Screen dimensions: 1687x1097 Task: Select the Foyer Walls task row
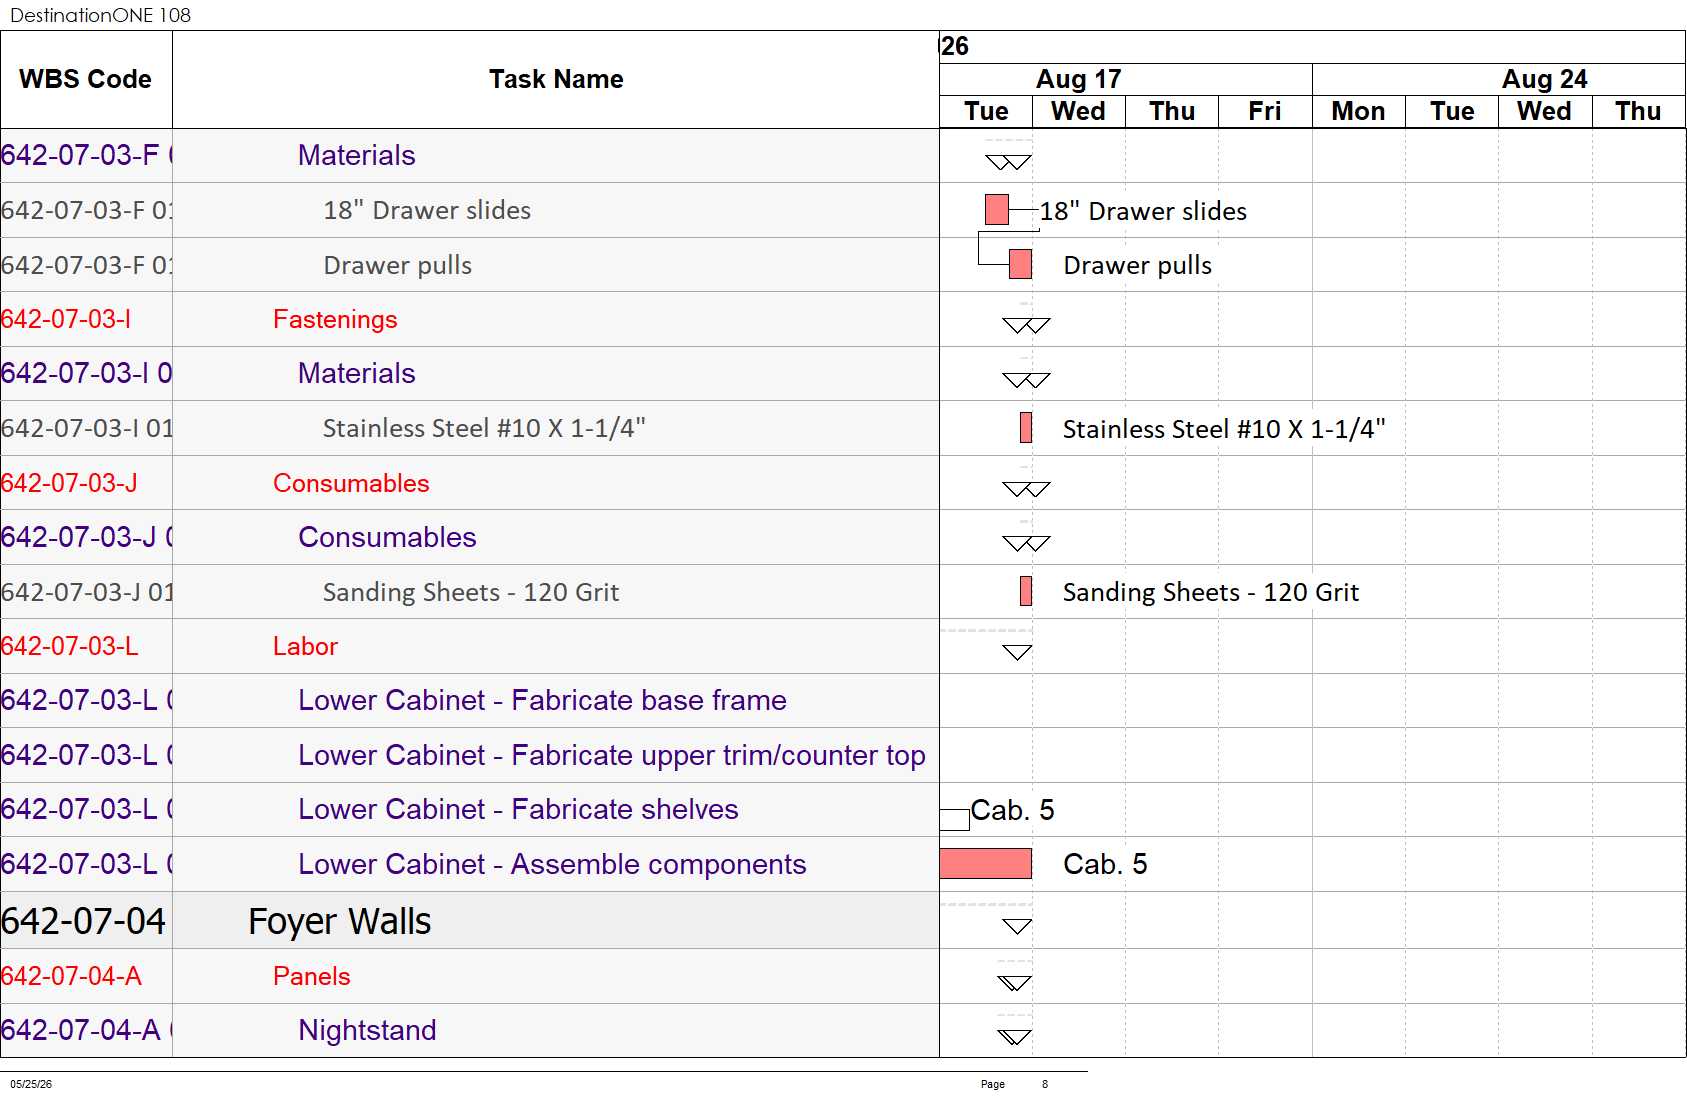[470, 920]
